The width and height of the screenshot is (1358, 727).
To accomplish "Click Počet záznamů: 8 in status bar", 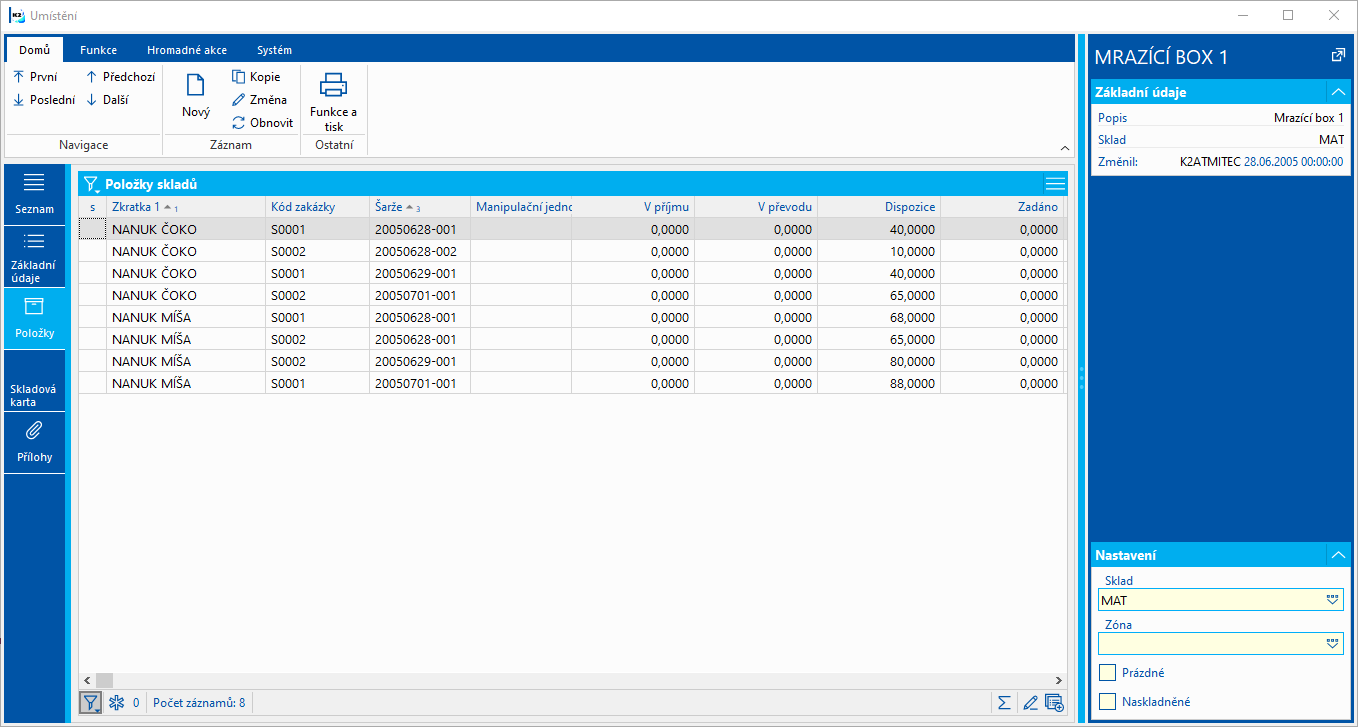I will [x=199, y=703].
